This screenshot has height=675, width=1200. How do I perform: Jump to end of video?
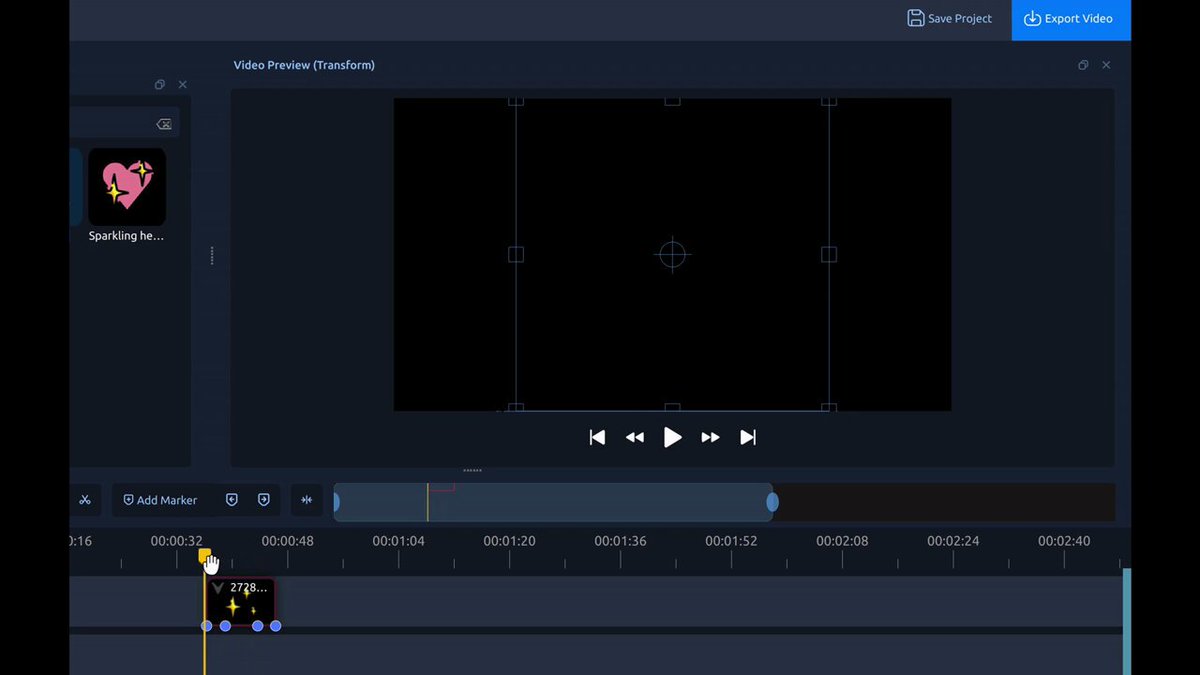(748, 437)
